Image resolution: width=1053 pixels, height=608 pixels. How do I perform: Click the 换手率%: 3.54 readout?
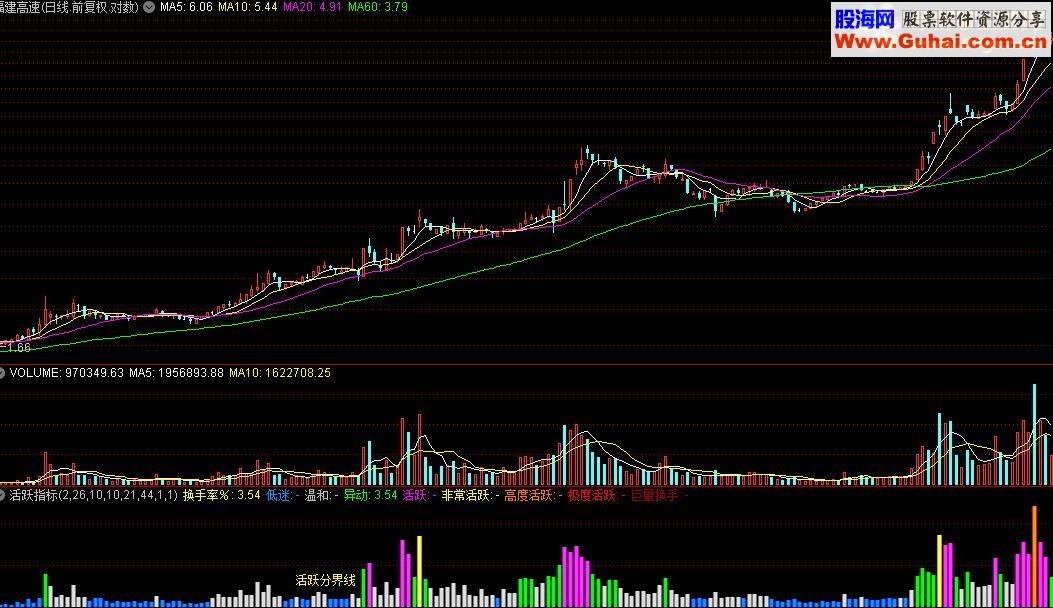[x=222, y=496]
